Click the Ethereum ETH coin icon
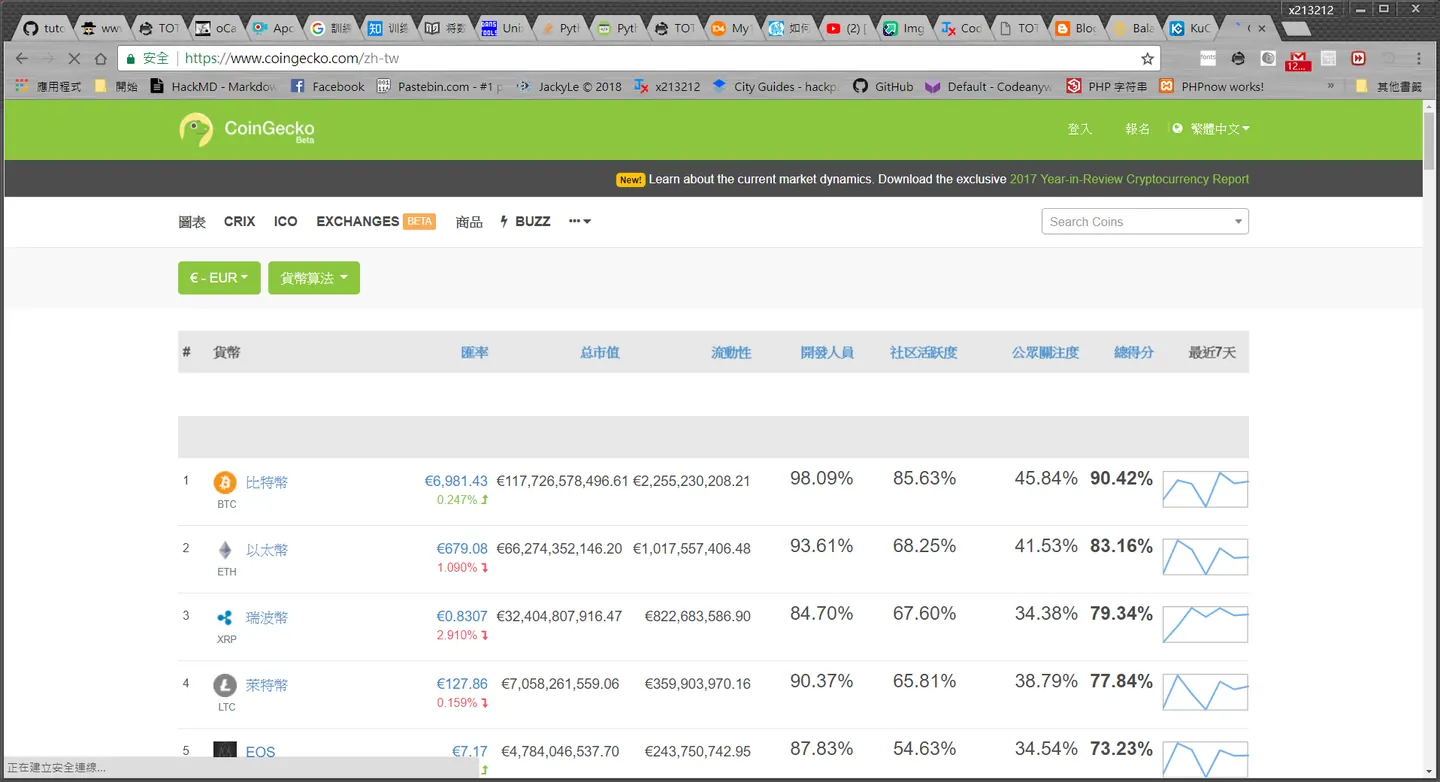 [225, 550]
